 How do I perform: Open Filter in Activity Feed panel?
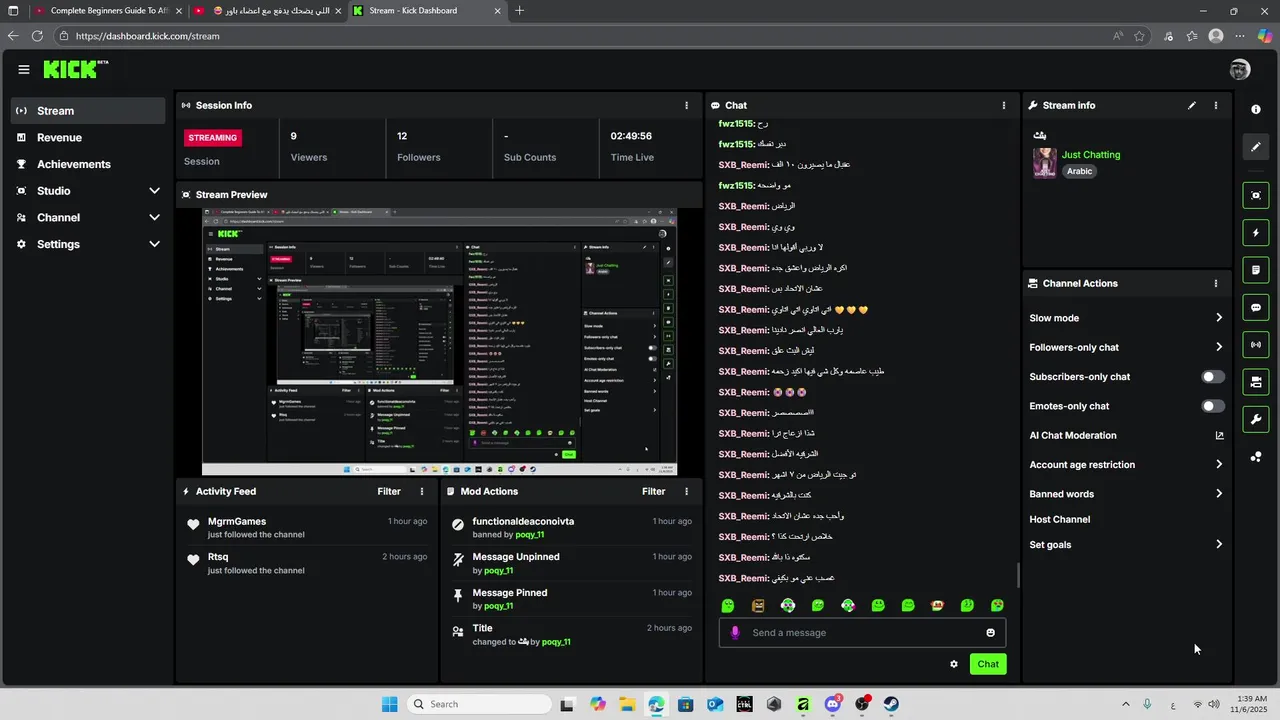coord(389,491)
